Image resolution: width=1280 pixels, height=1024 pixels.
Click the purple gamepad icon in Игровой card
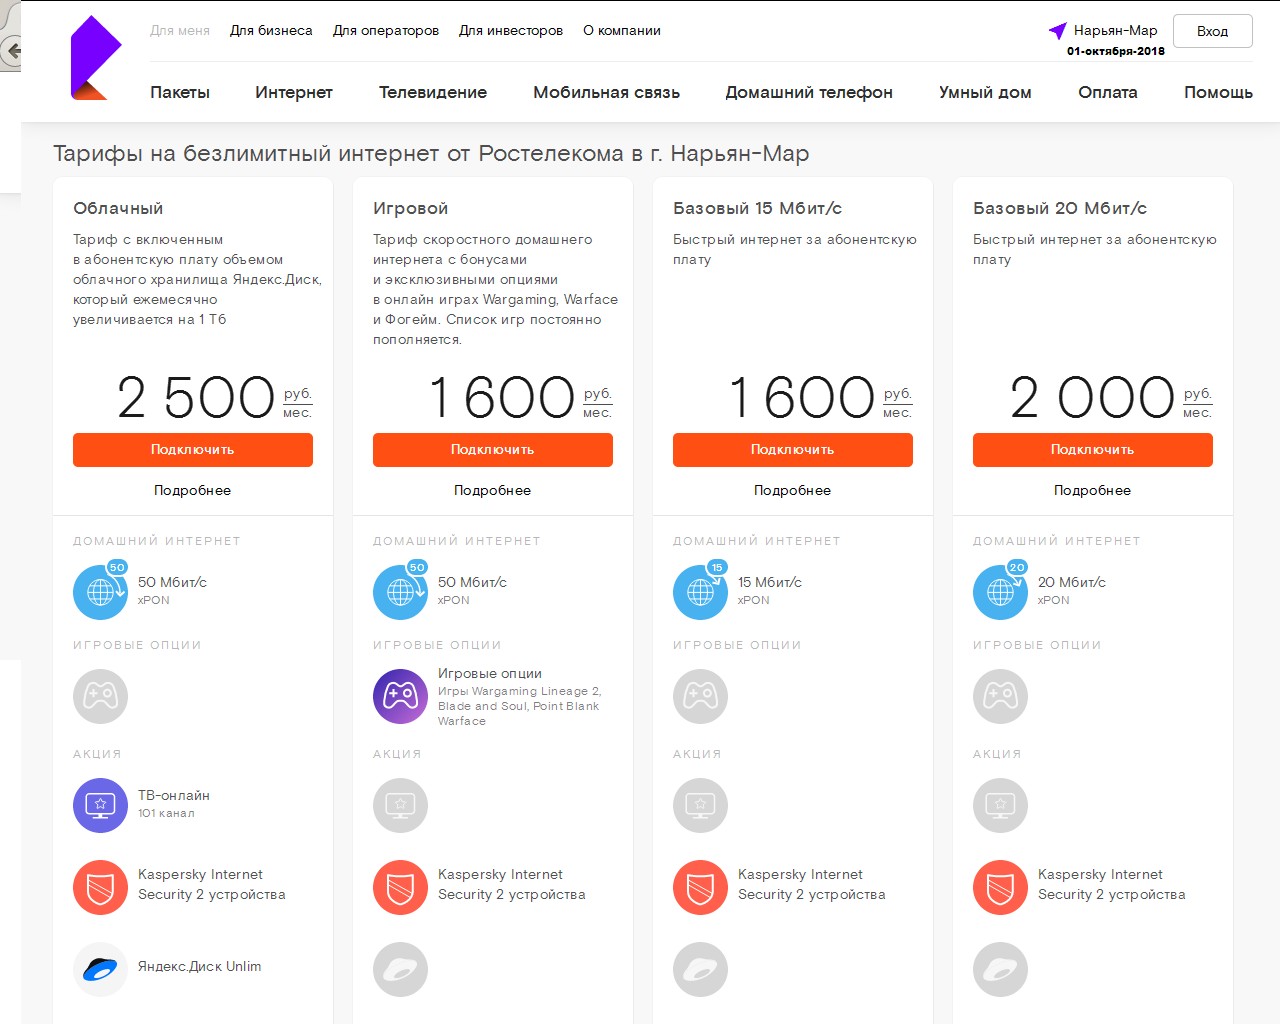click(x=400, y=696)
